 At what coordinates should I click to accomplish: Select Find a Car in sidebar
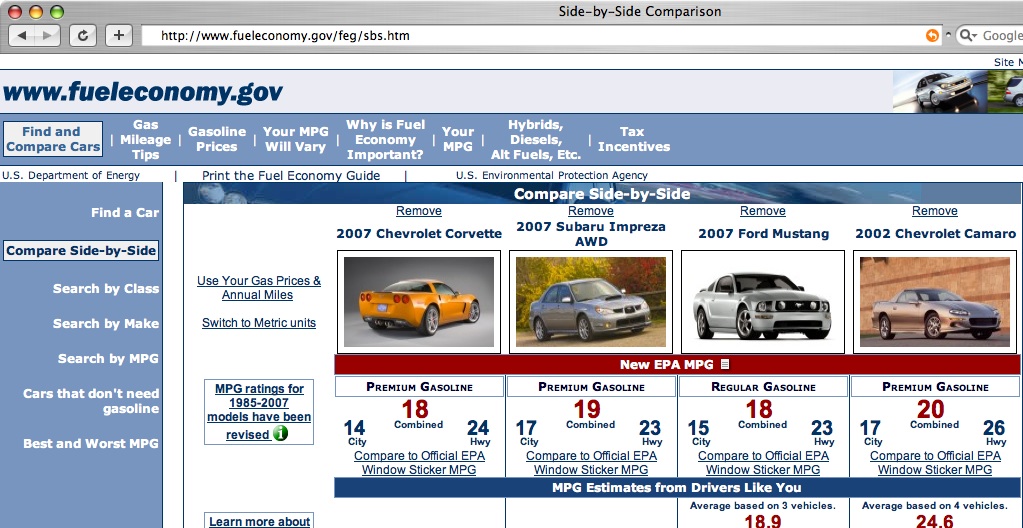125,213
